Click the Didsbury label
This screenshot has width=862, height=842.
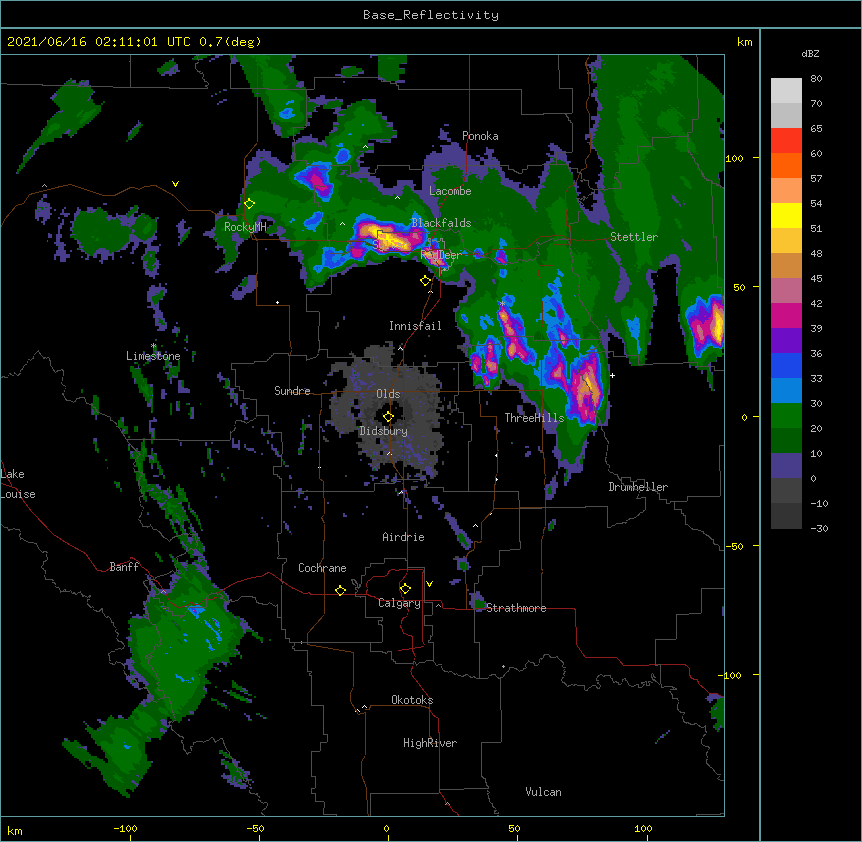click(383, 431)
